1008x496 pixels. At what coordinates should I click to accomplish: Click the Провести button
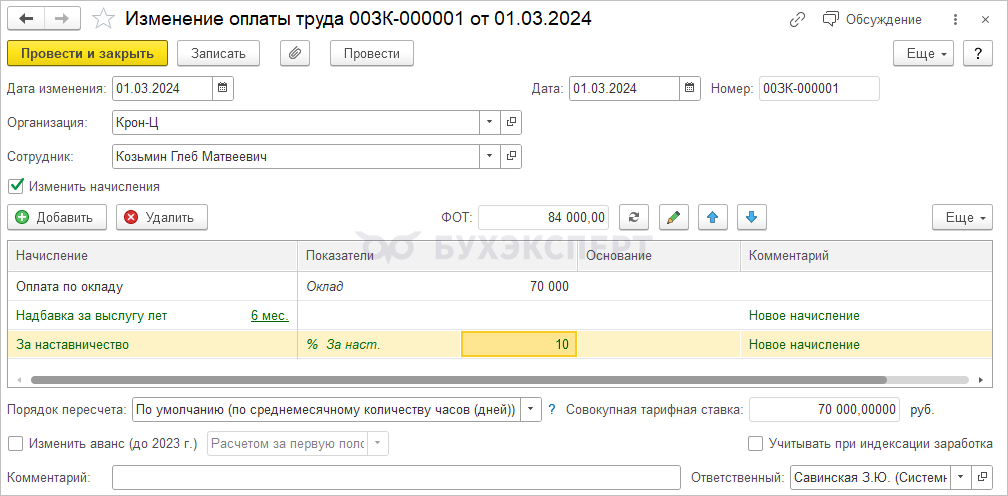coord(372,53)
